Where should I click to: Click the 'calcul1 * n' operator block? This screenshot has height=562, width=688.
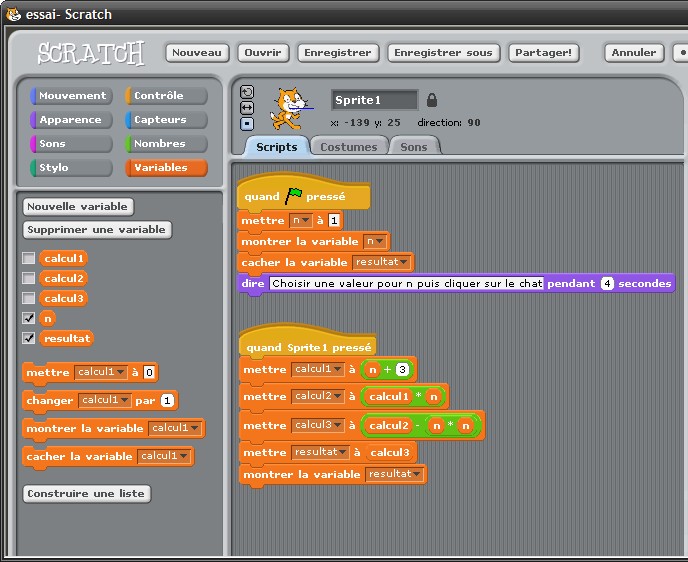[402, 397]
